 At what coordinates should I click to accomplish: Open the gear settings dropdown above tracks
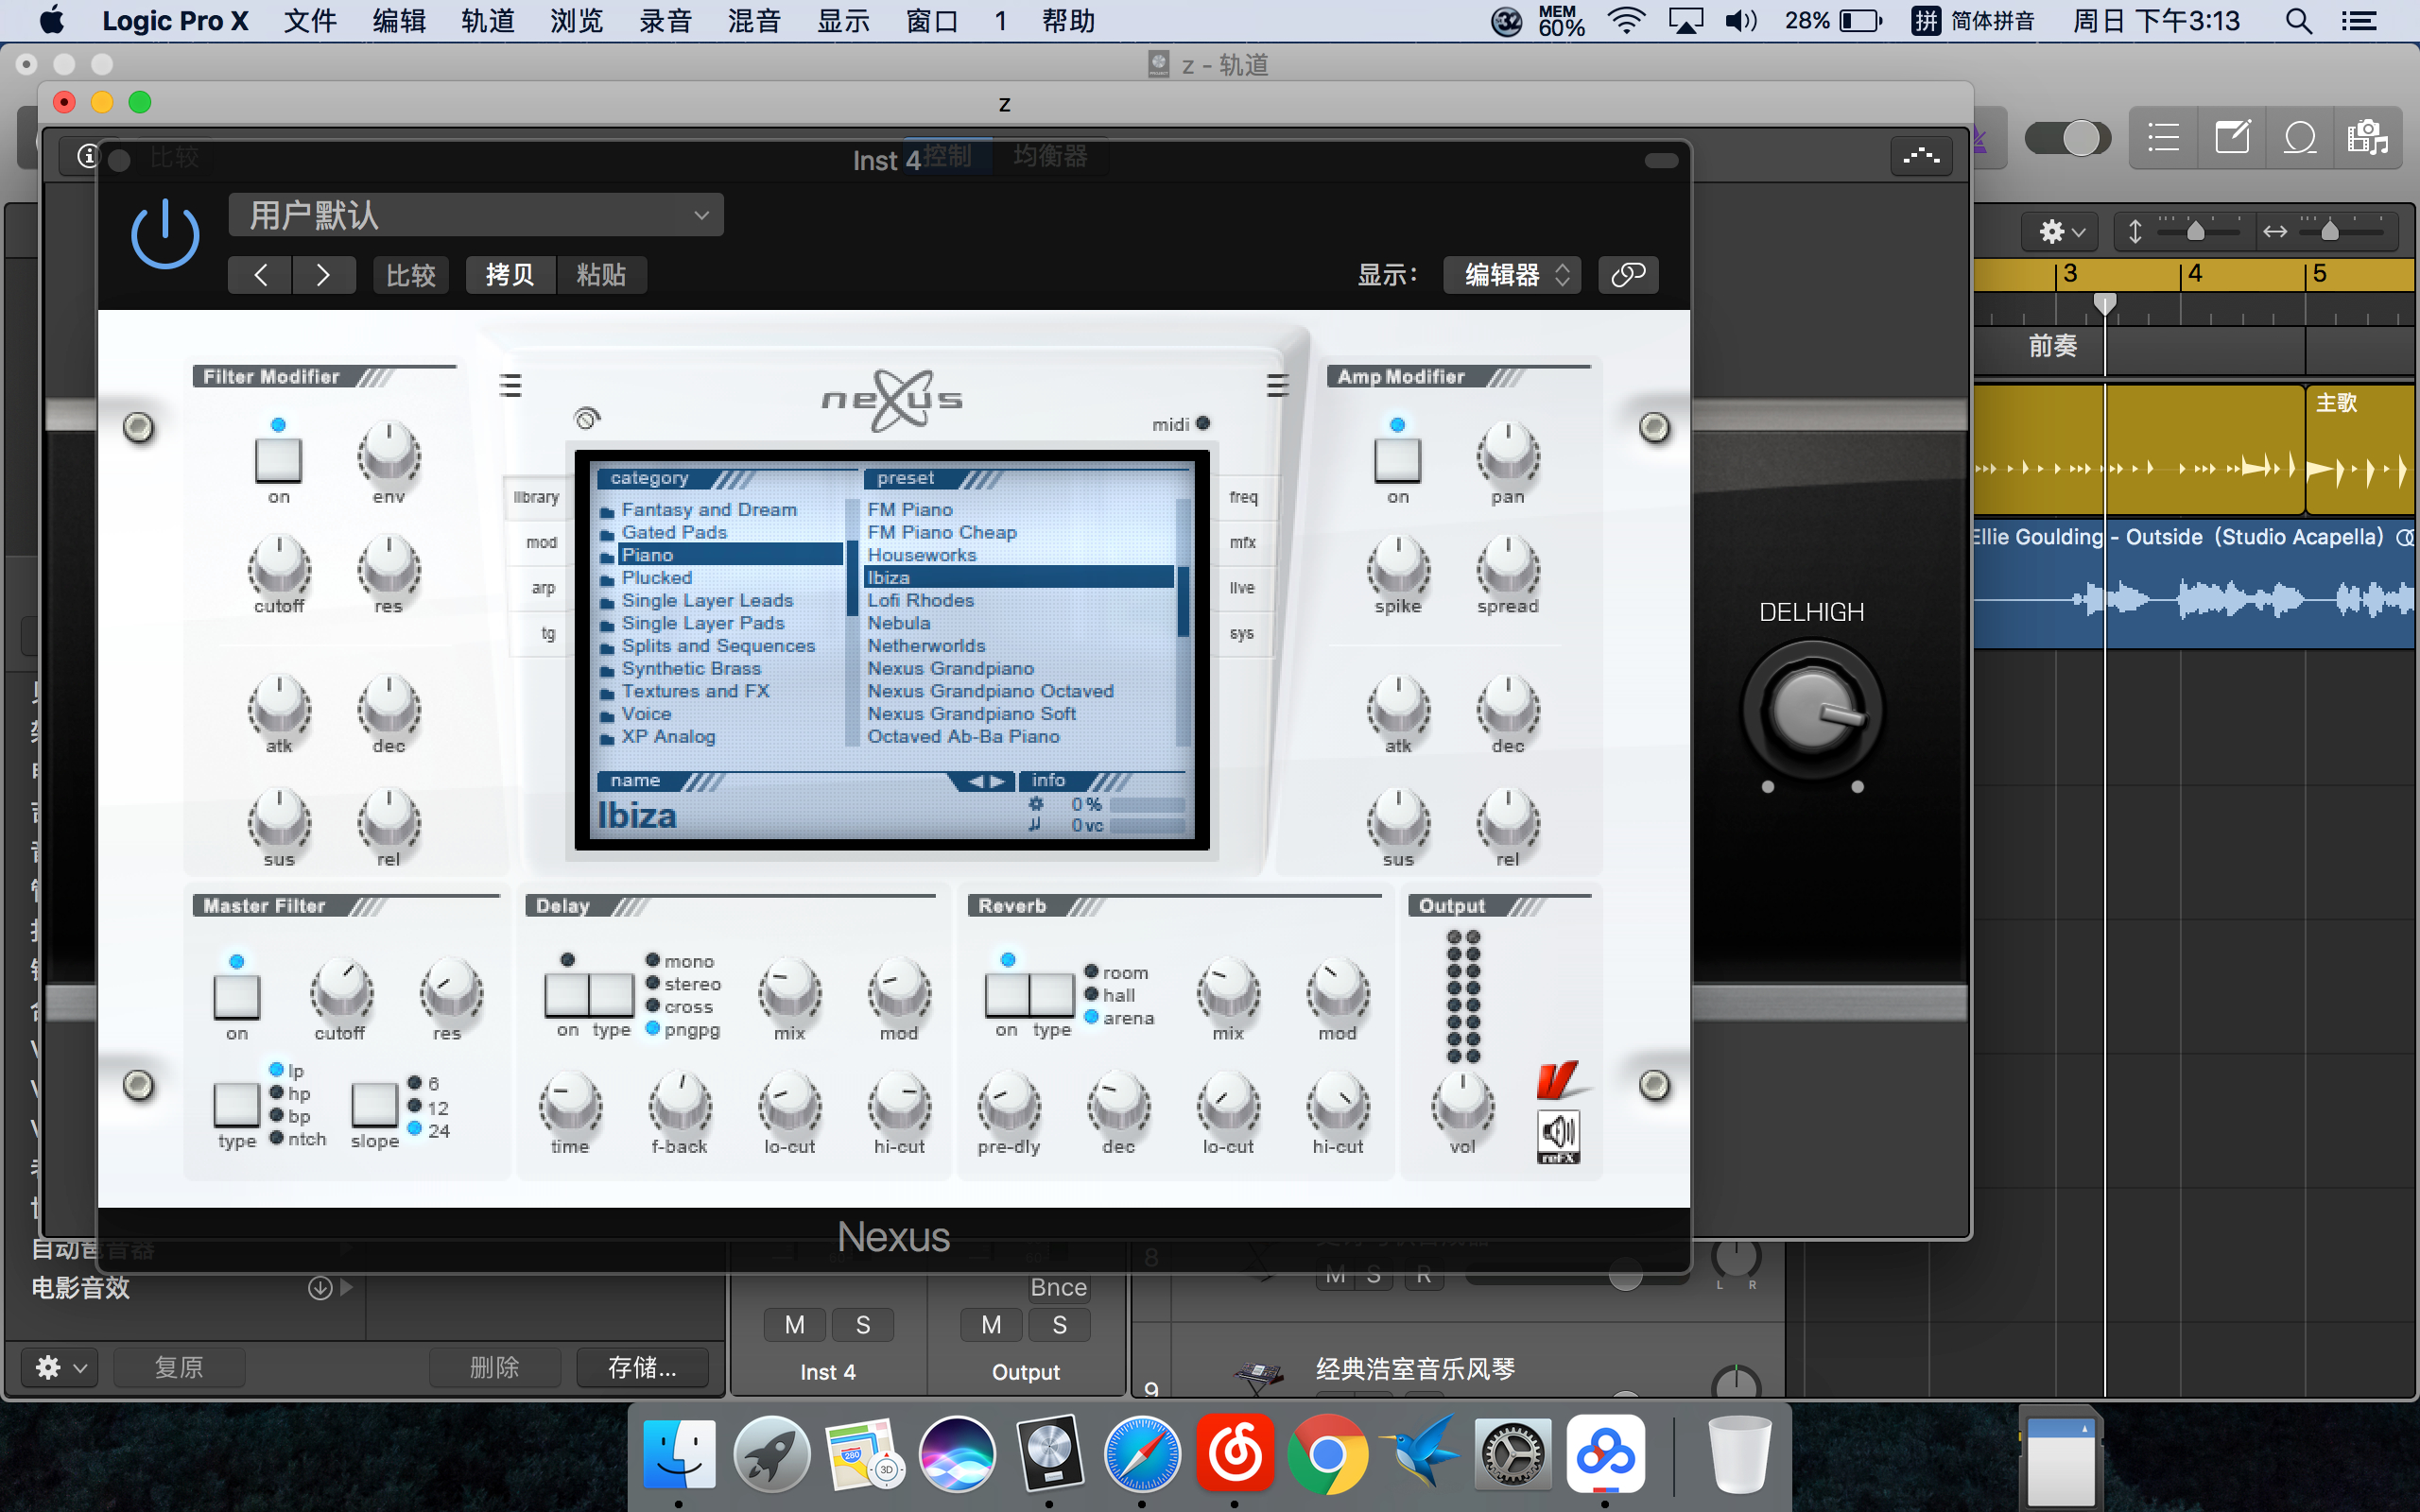point(2060,232)
